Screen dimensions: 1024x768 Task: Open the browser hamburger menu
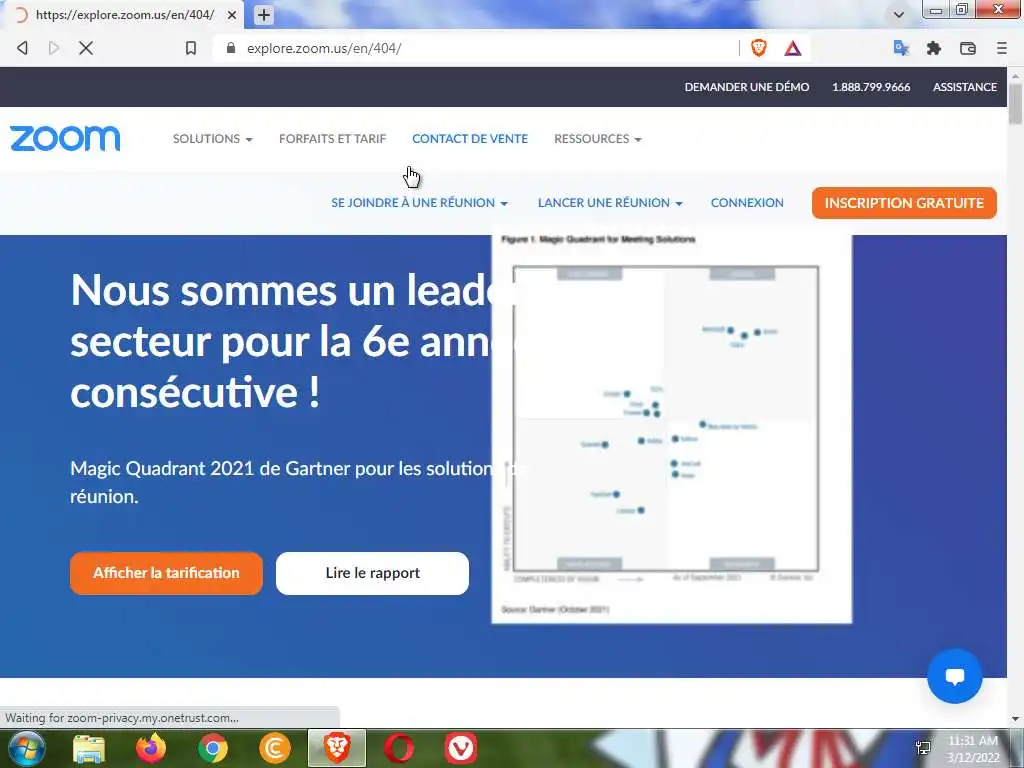click(1002, 48)
